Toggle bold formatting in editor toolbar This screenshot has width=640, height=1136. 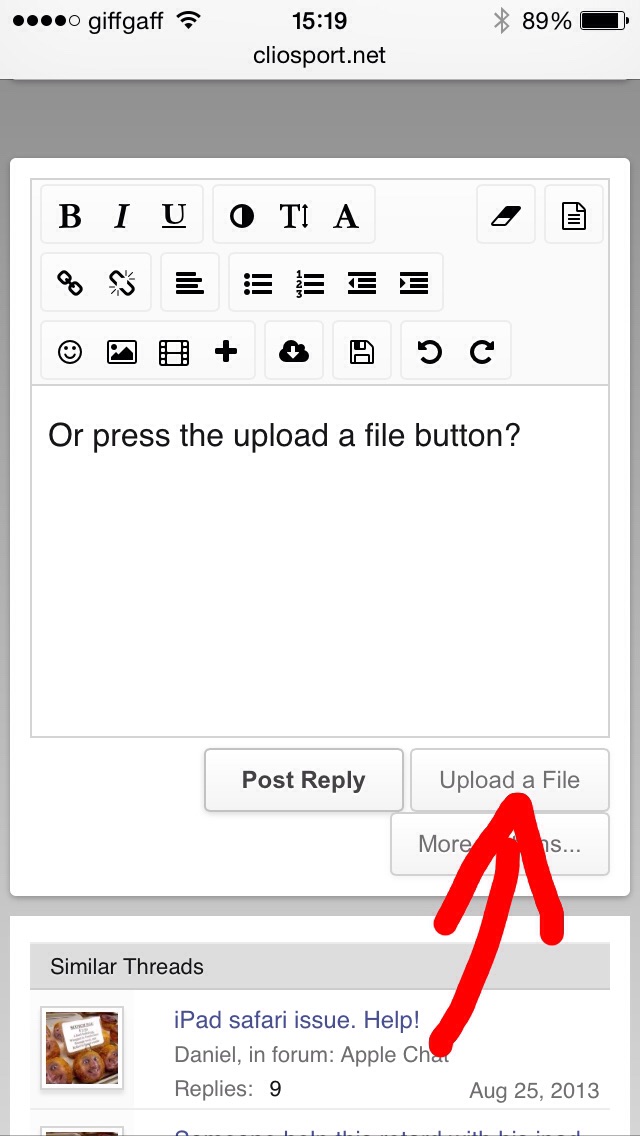coord(70,215)
